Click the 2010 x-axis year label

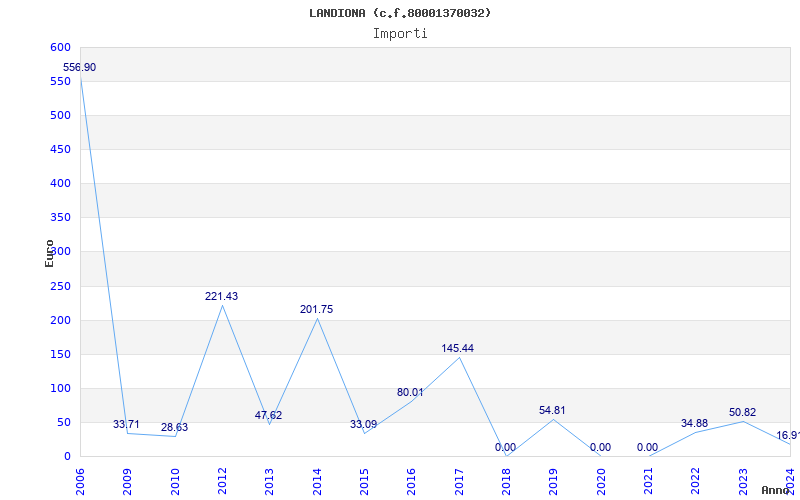tap(175, 482)
